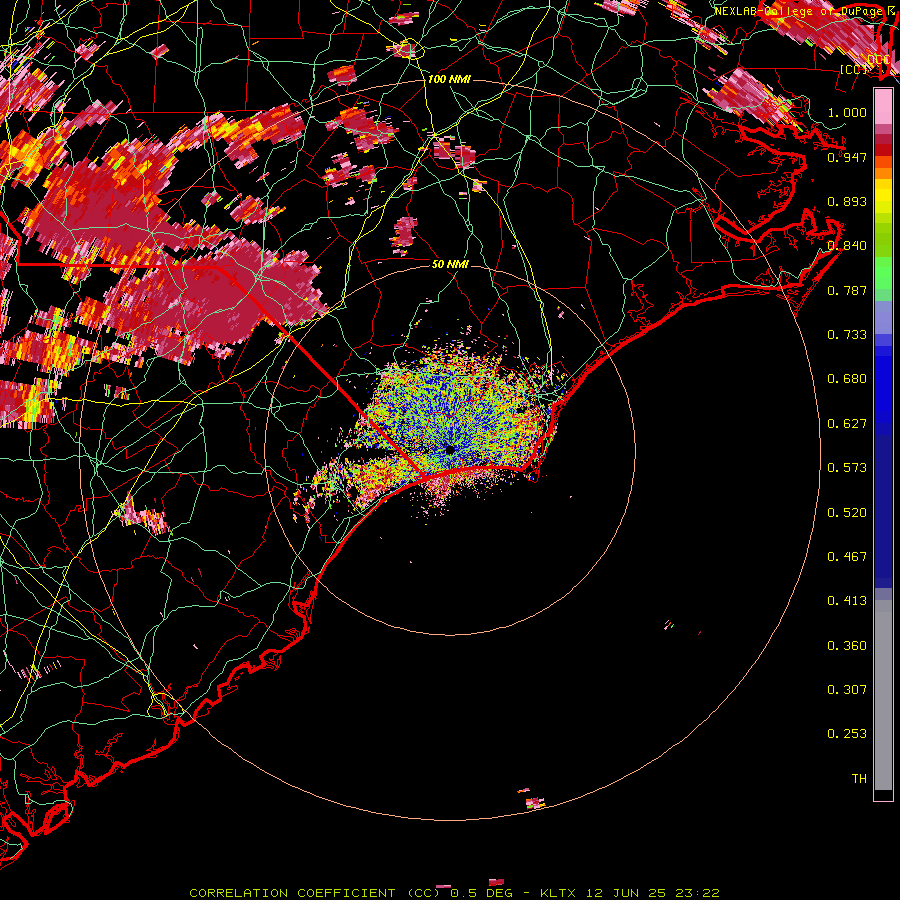
Task: Select the 0.893 value on the color scale
Action: point(847,201)
